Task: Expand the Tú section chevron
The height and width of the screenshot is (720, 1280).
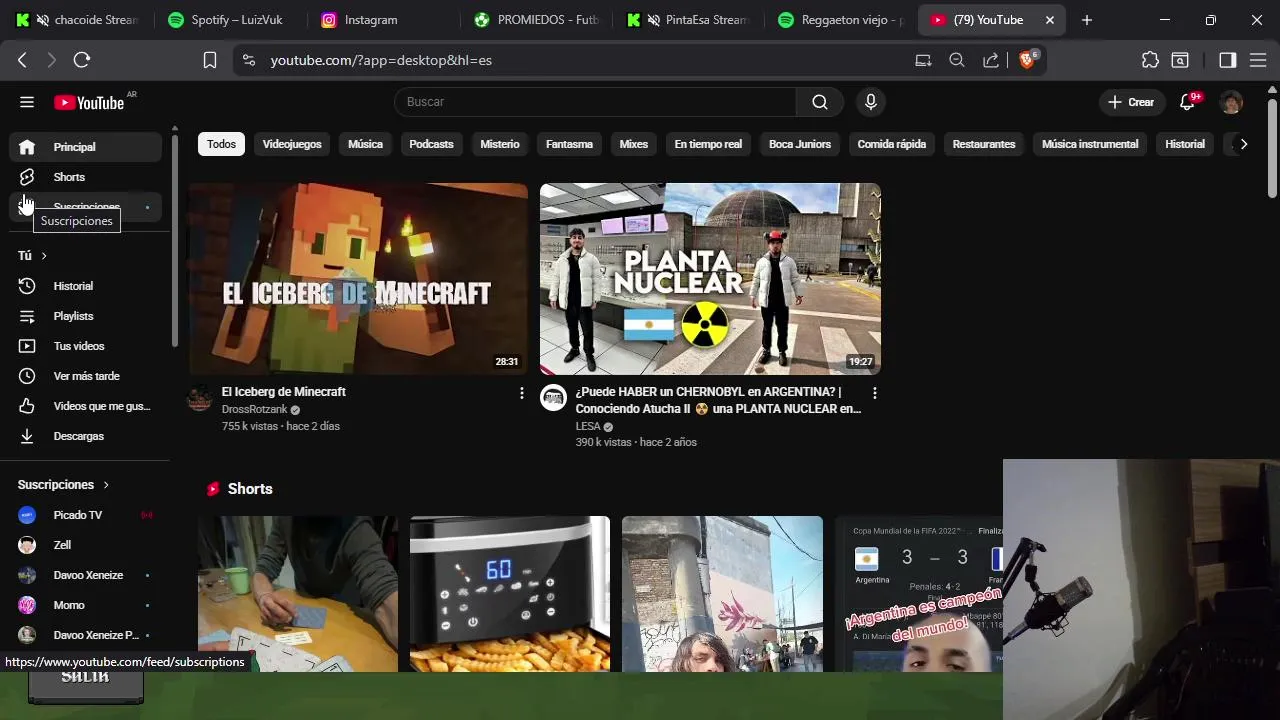Action: pos(44,256)
